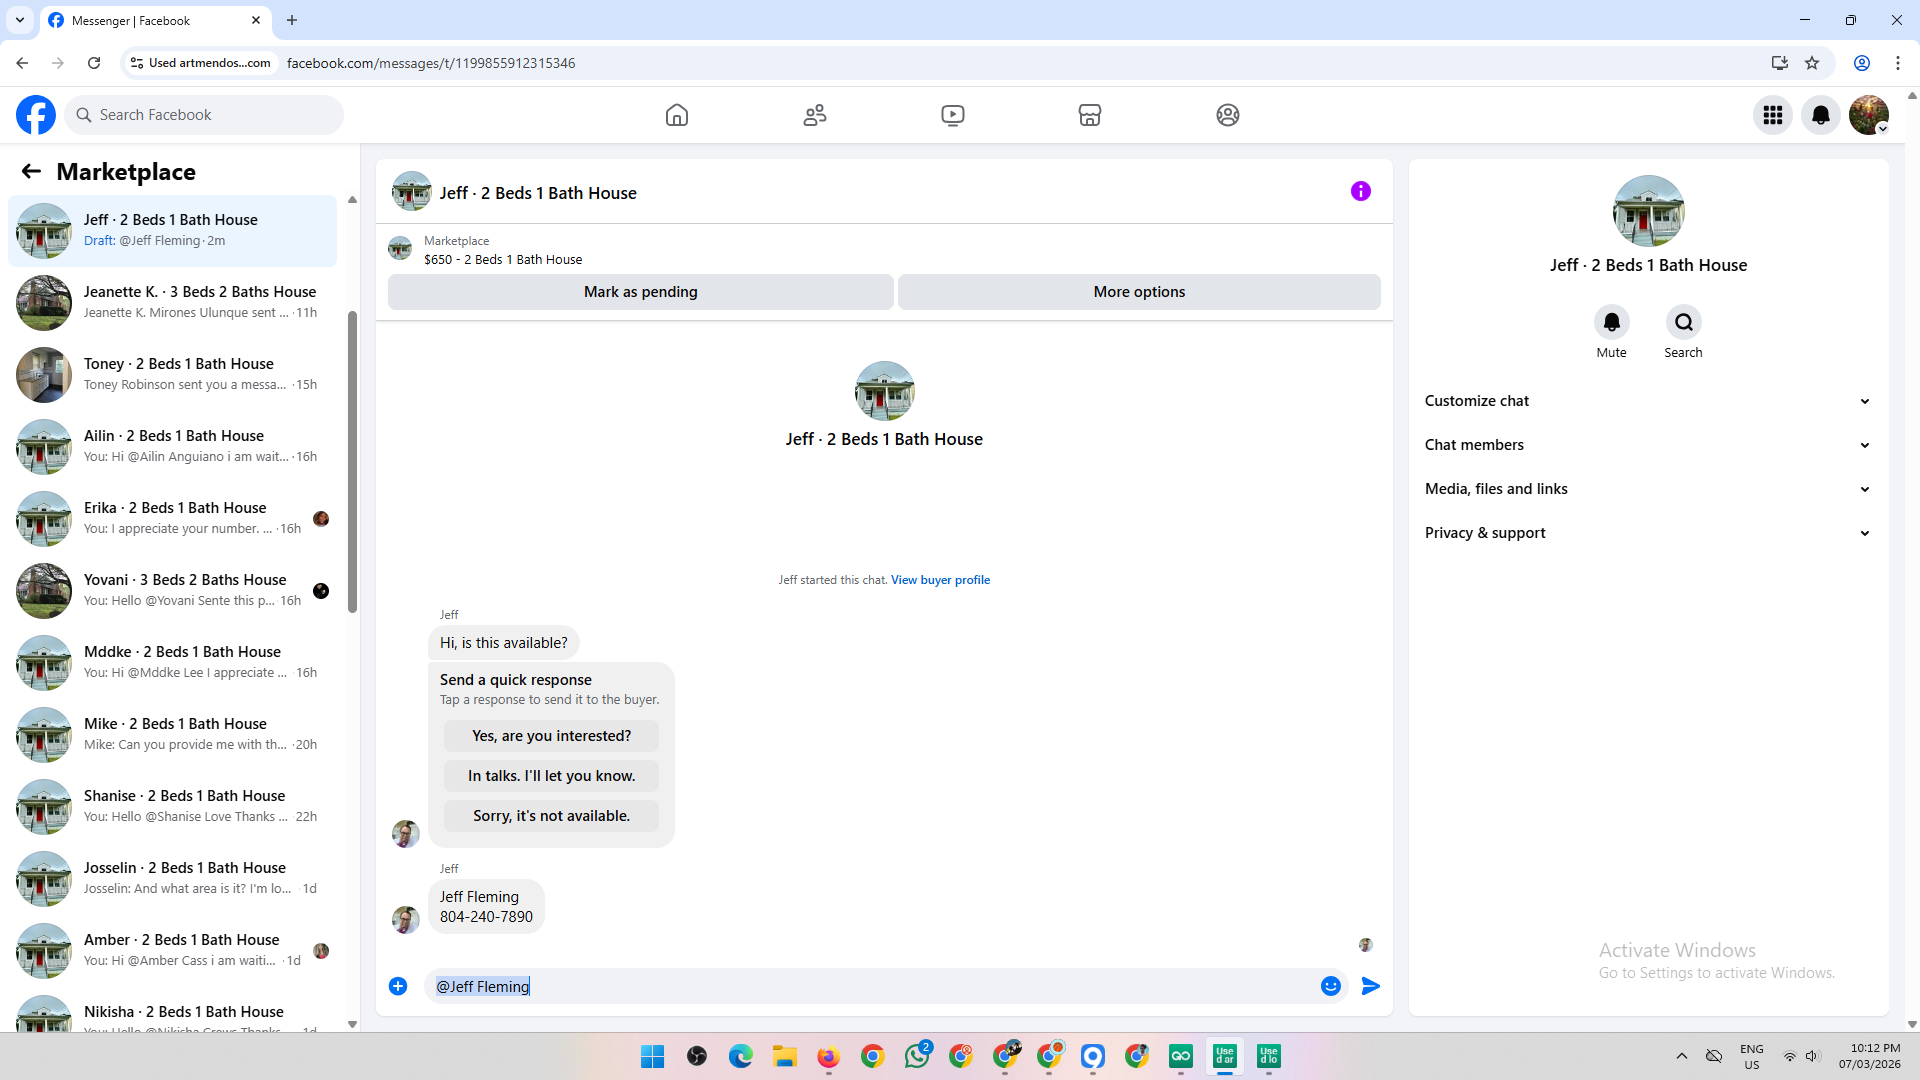1920x1080 pixels.
Task: Open the Groups icon in top navigation
Action: pos(1228,115)
